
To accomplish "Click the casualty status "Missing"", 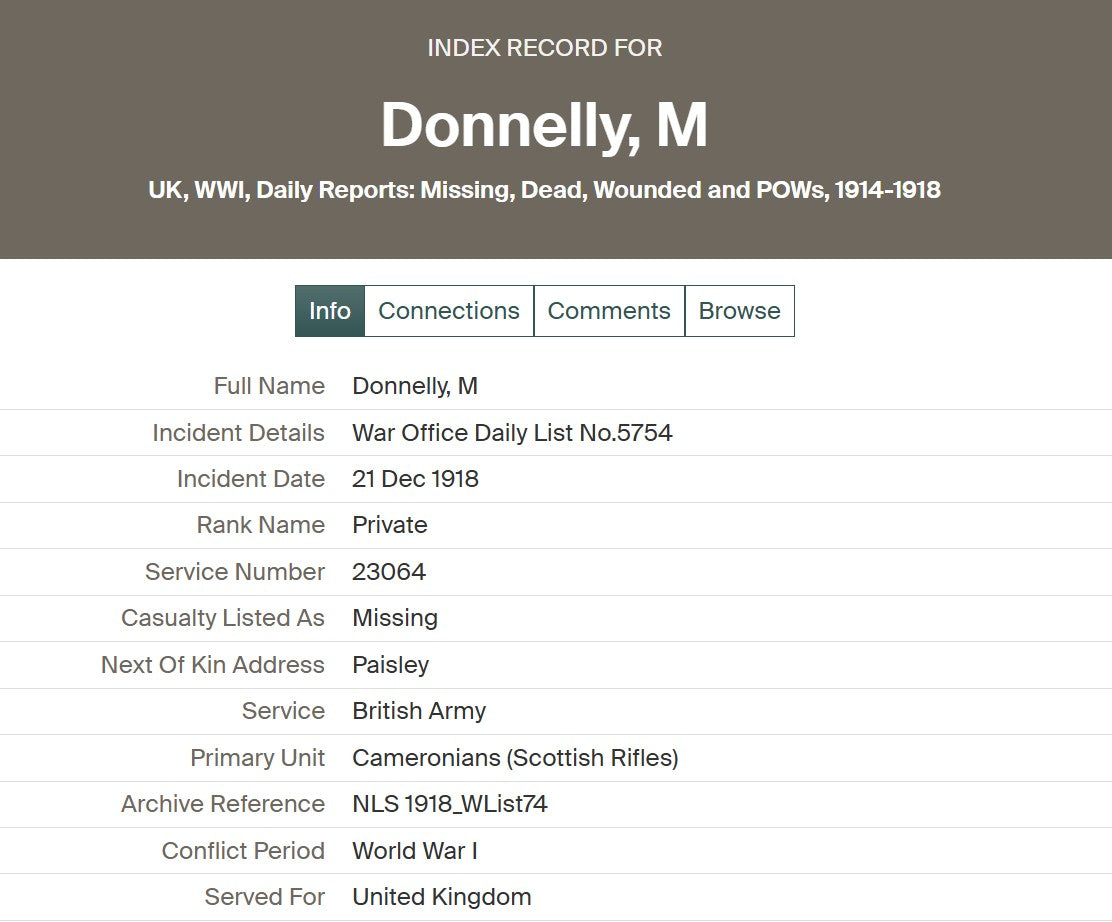I will pyautogui.click(x=395, y=618).
